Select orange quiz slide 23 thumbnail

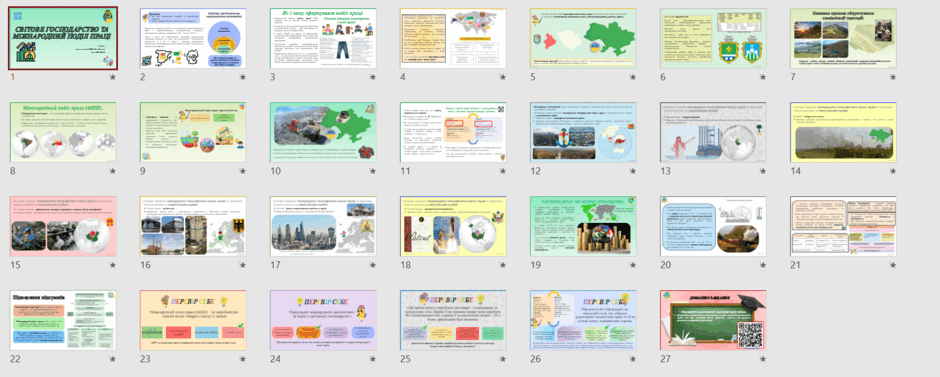pyautogui.click(x=193, y=320)
